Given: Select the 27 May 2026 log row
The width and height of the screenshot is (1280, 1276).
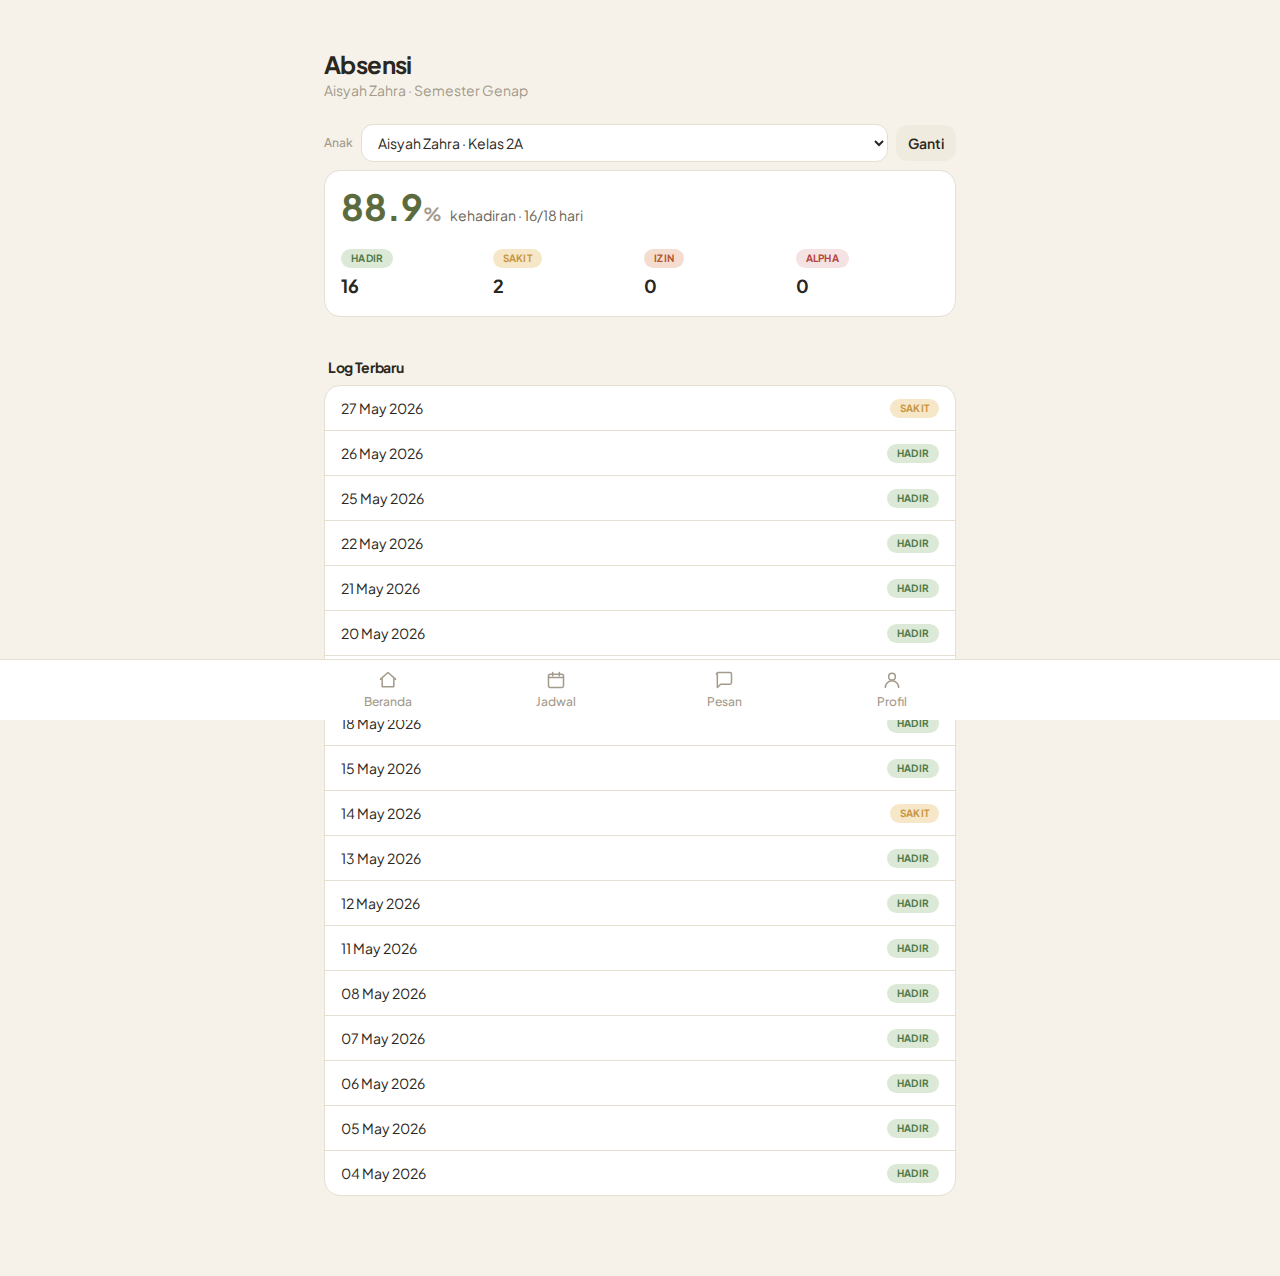Looking at the screenshot, I should coord(640,408).
